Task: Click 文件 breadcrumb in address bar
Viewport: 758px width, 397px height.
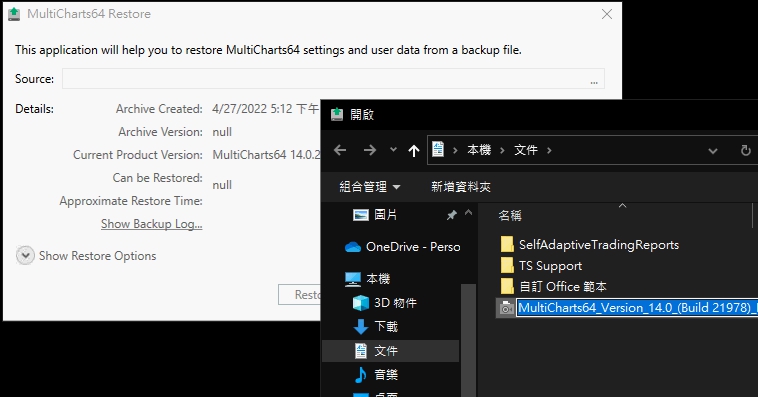Action: point(525,150)
